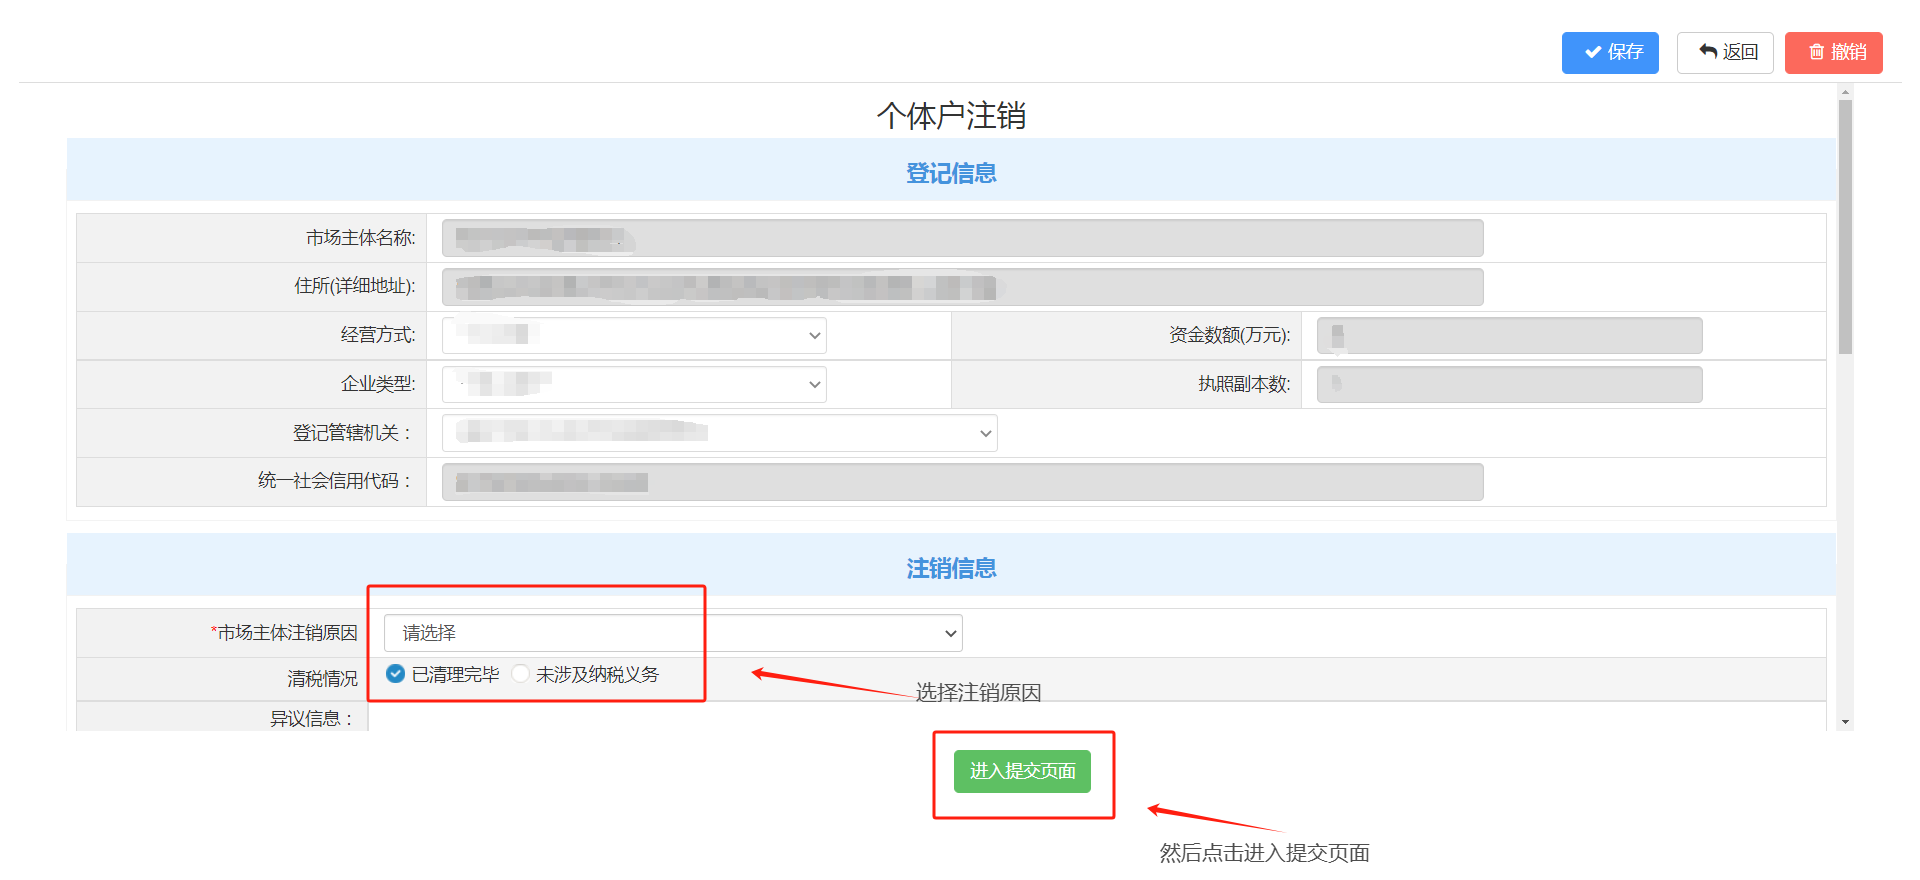Image resolution: width=1920 pixels, height=880 pixels.
Task: Click the return arrow icon on 返回
Action: click(1708, 52)
